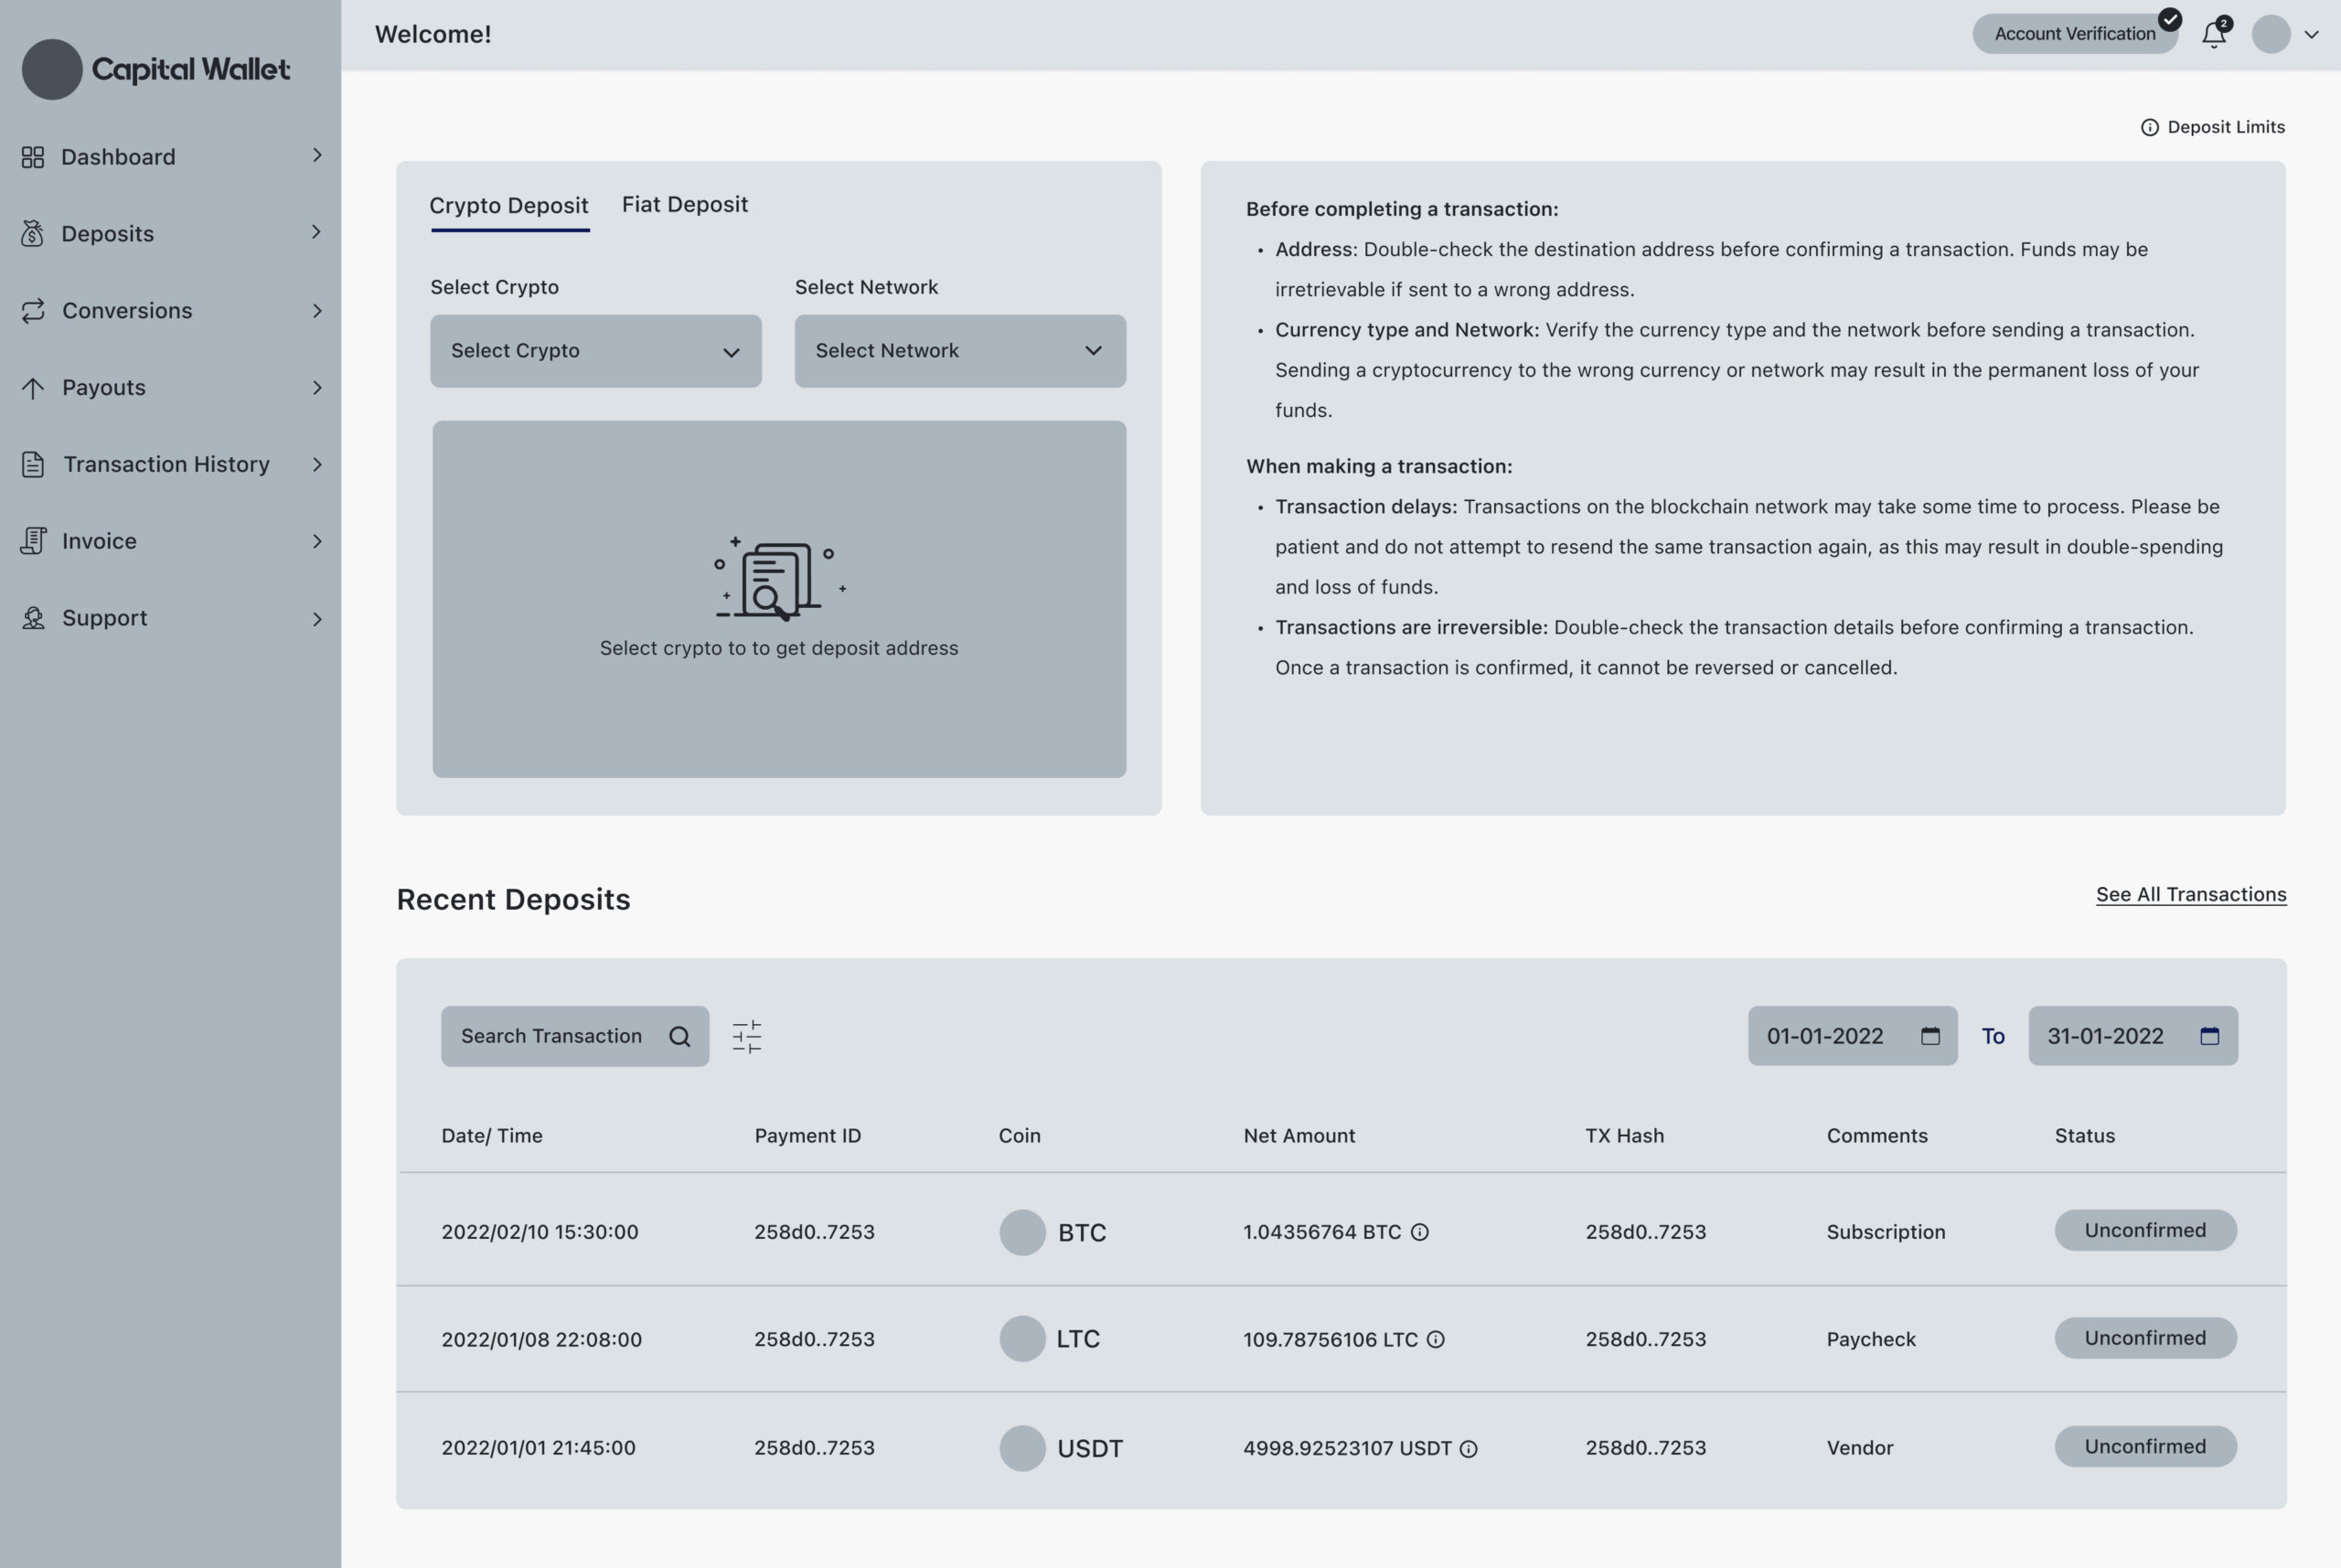Viewport: 2341px width, 1568px height.
Task: Expand the user profile menu chevron
Action: 2311,34
